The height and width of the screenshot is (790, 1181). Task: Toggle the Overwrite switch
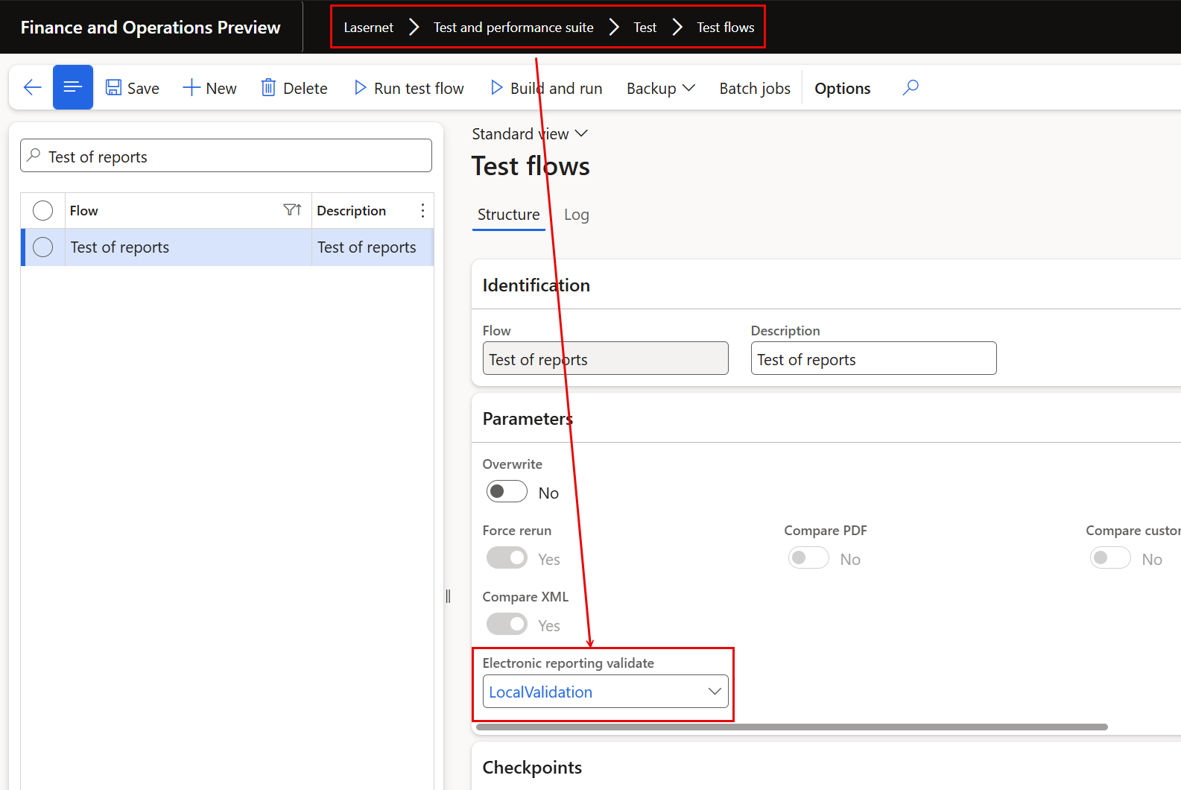point(506,492)
